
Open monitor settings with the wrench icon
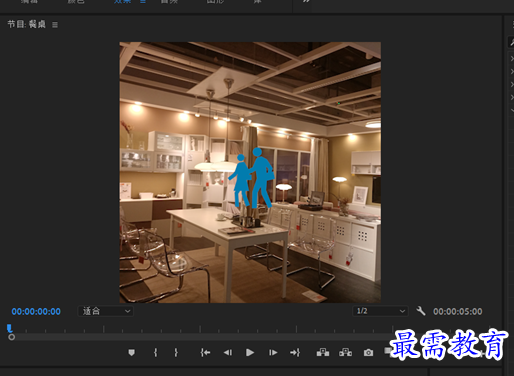[421, 311]
